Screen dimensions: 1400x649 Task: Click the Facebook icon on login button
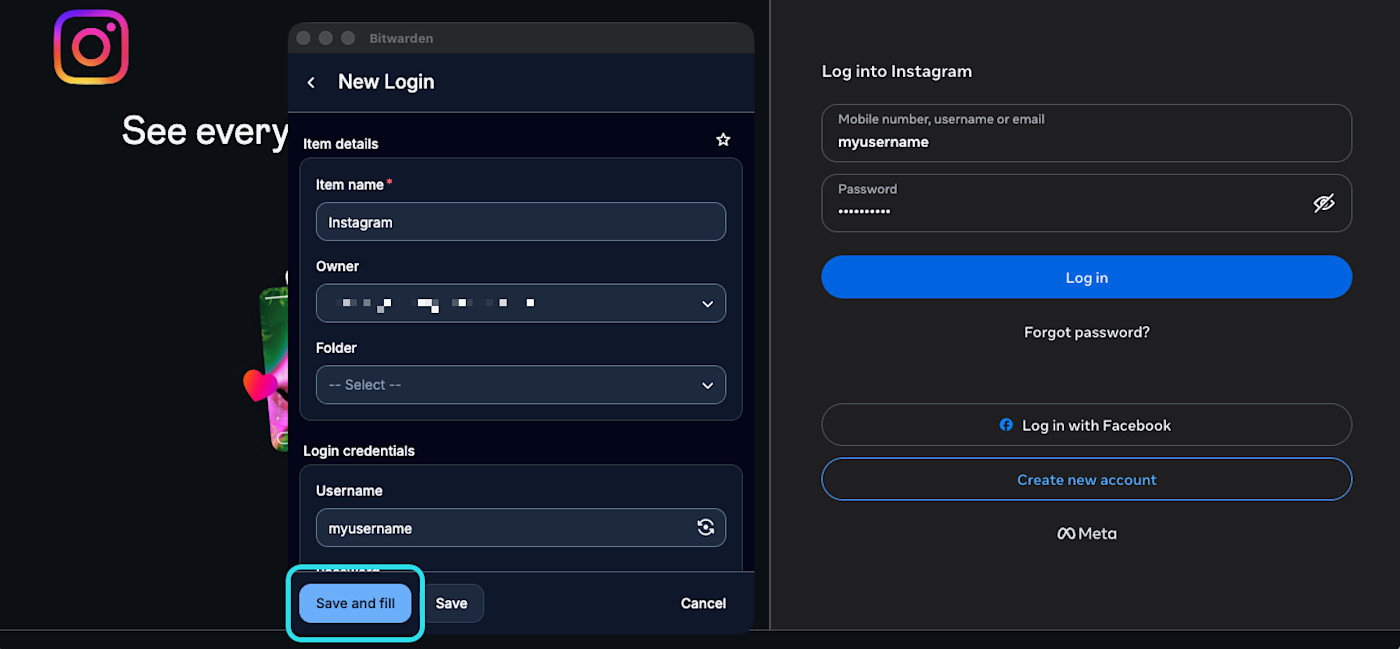pos(1006,425)
